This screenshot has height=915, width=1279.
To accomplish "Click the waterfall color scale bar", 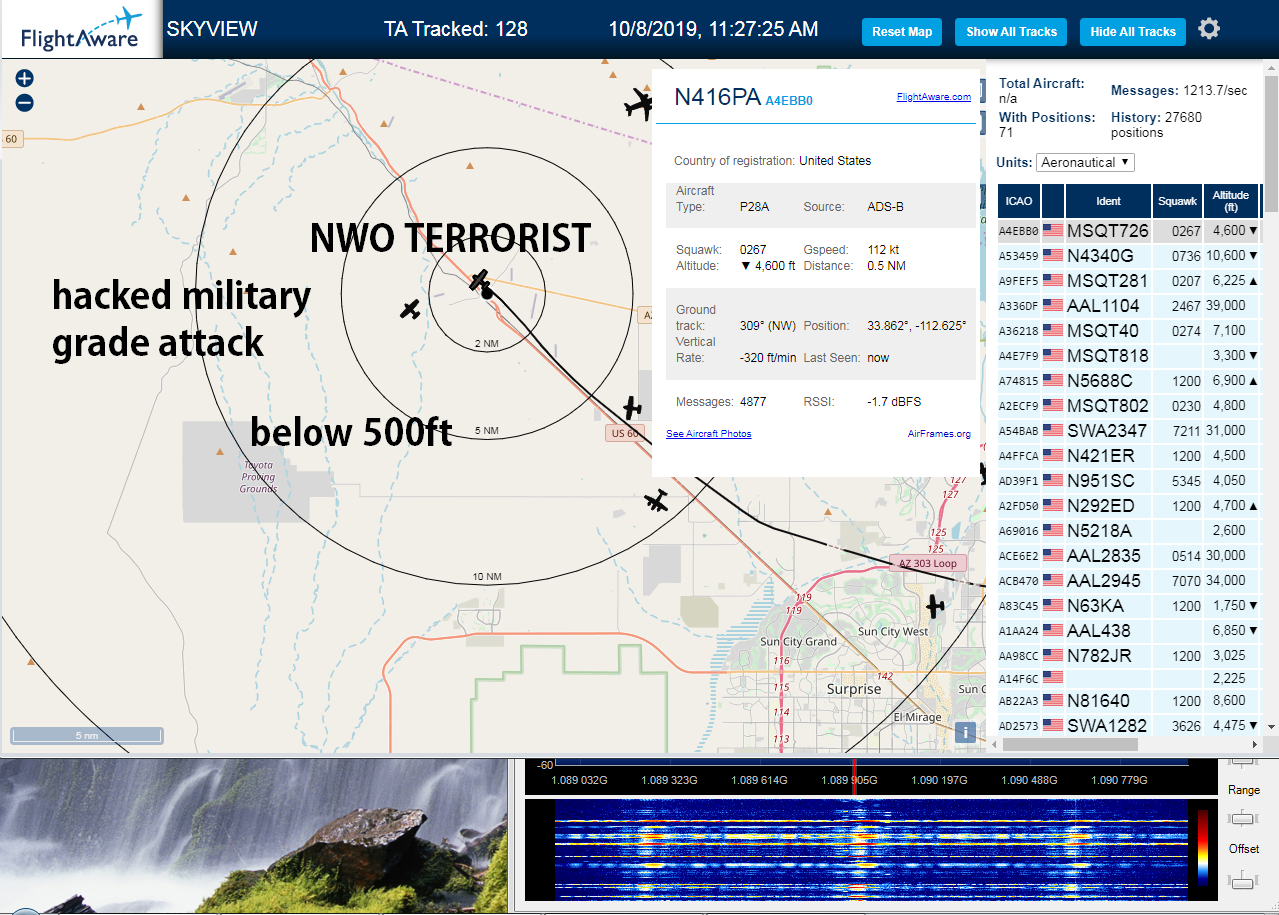I will (1202, 848).
